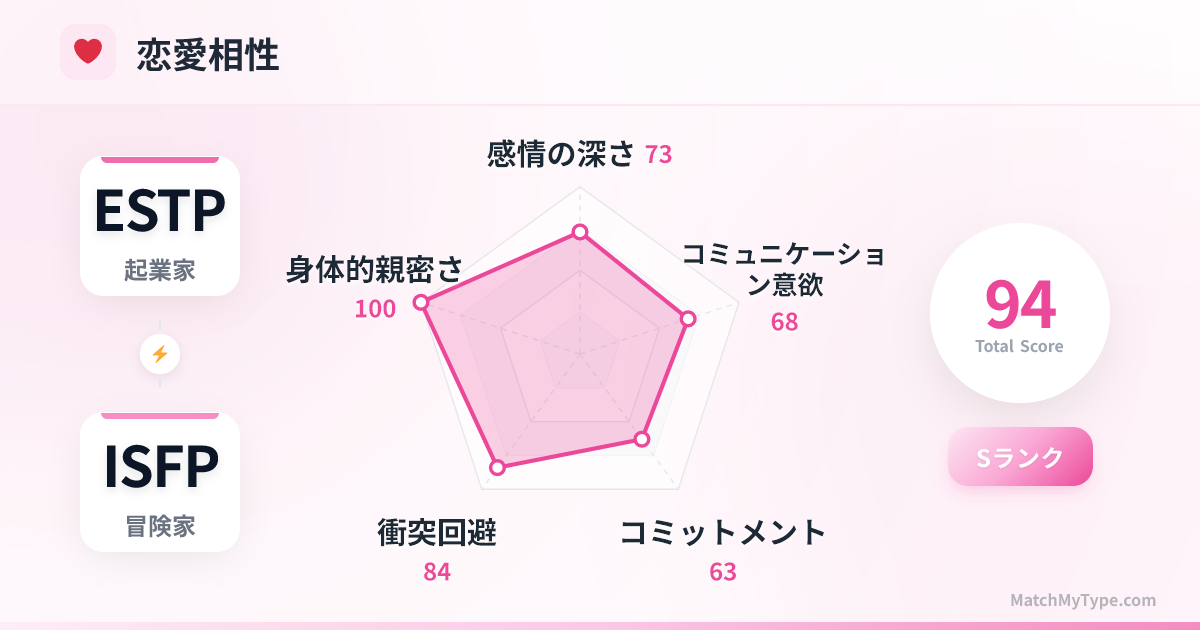Screen dimensions: 1200x630
Task: Click the 恋愛相性 heading
Action: coord(208,55)
